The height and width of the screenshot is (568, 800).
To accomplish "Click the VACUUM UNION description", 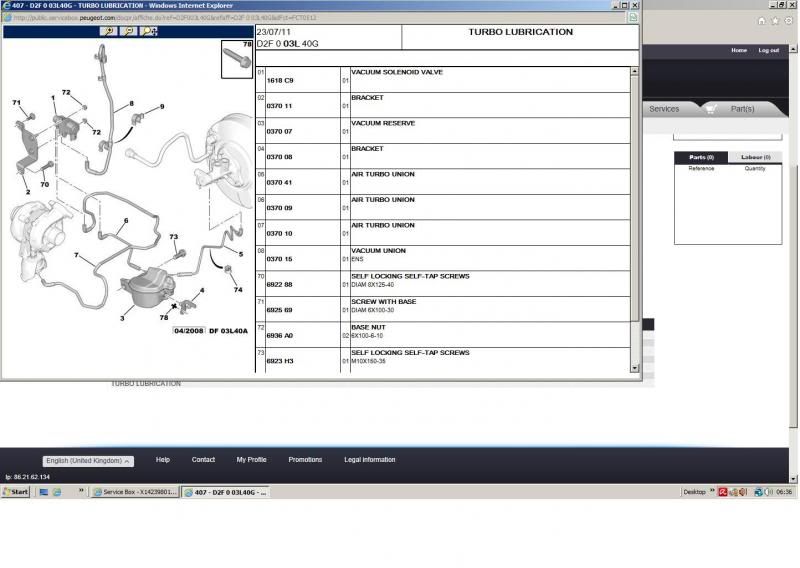I will 378,251.
